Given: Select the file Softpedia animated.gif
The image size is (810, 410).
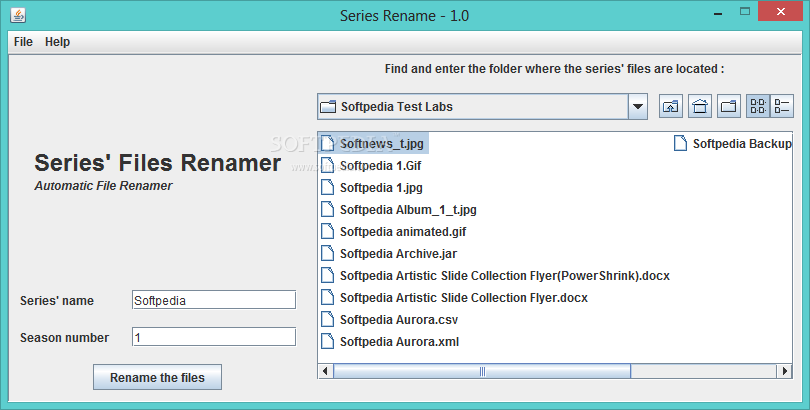Looking at the screenshot, I should 393,231.
